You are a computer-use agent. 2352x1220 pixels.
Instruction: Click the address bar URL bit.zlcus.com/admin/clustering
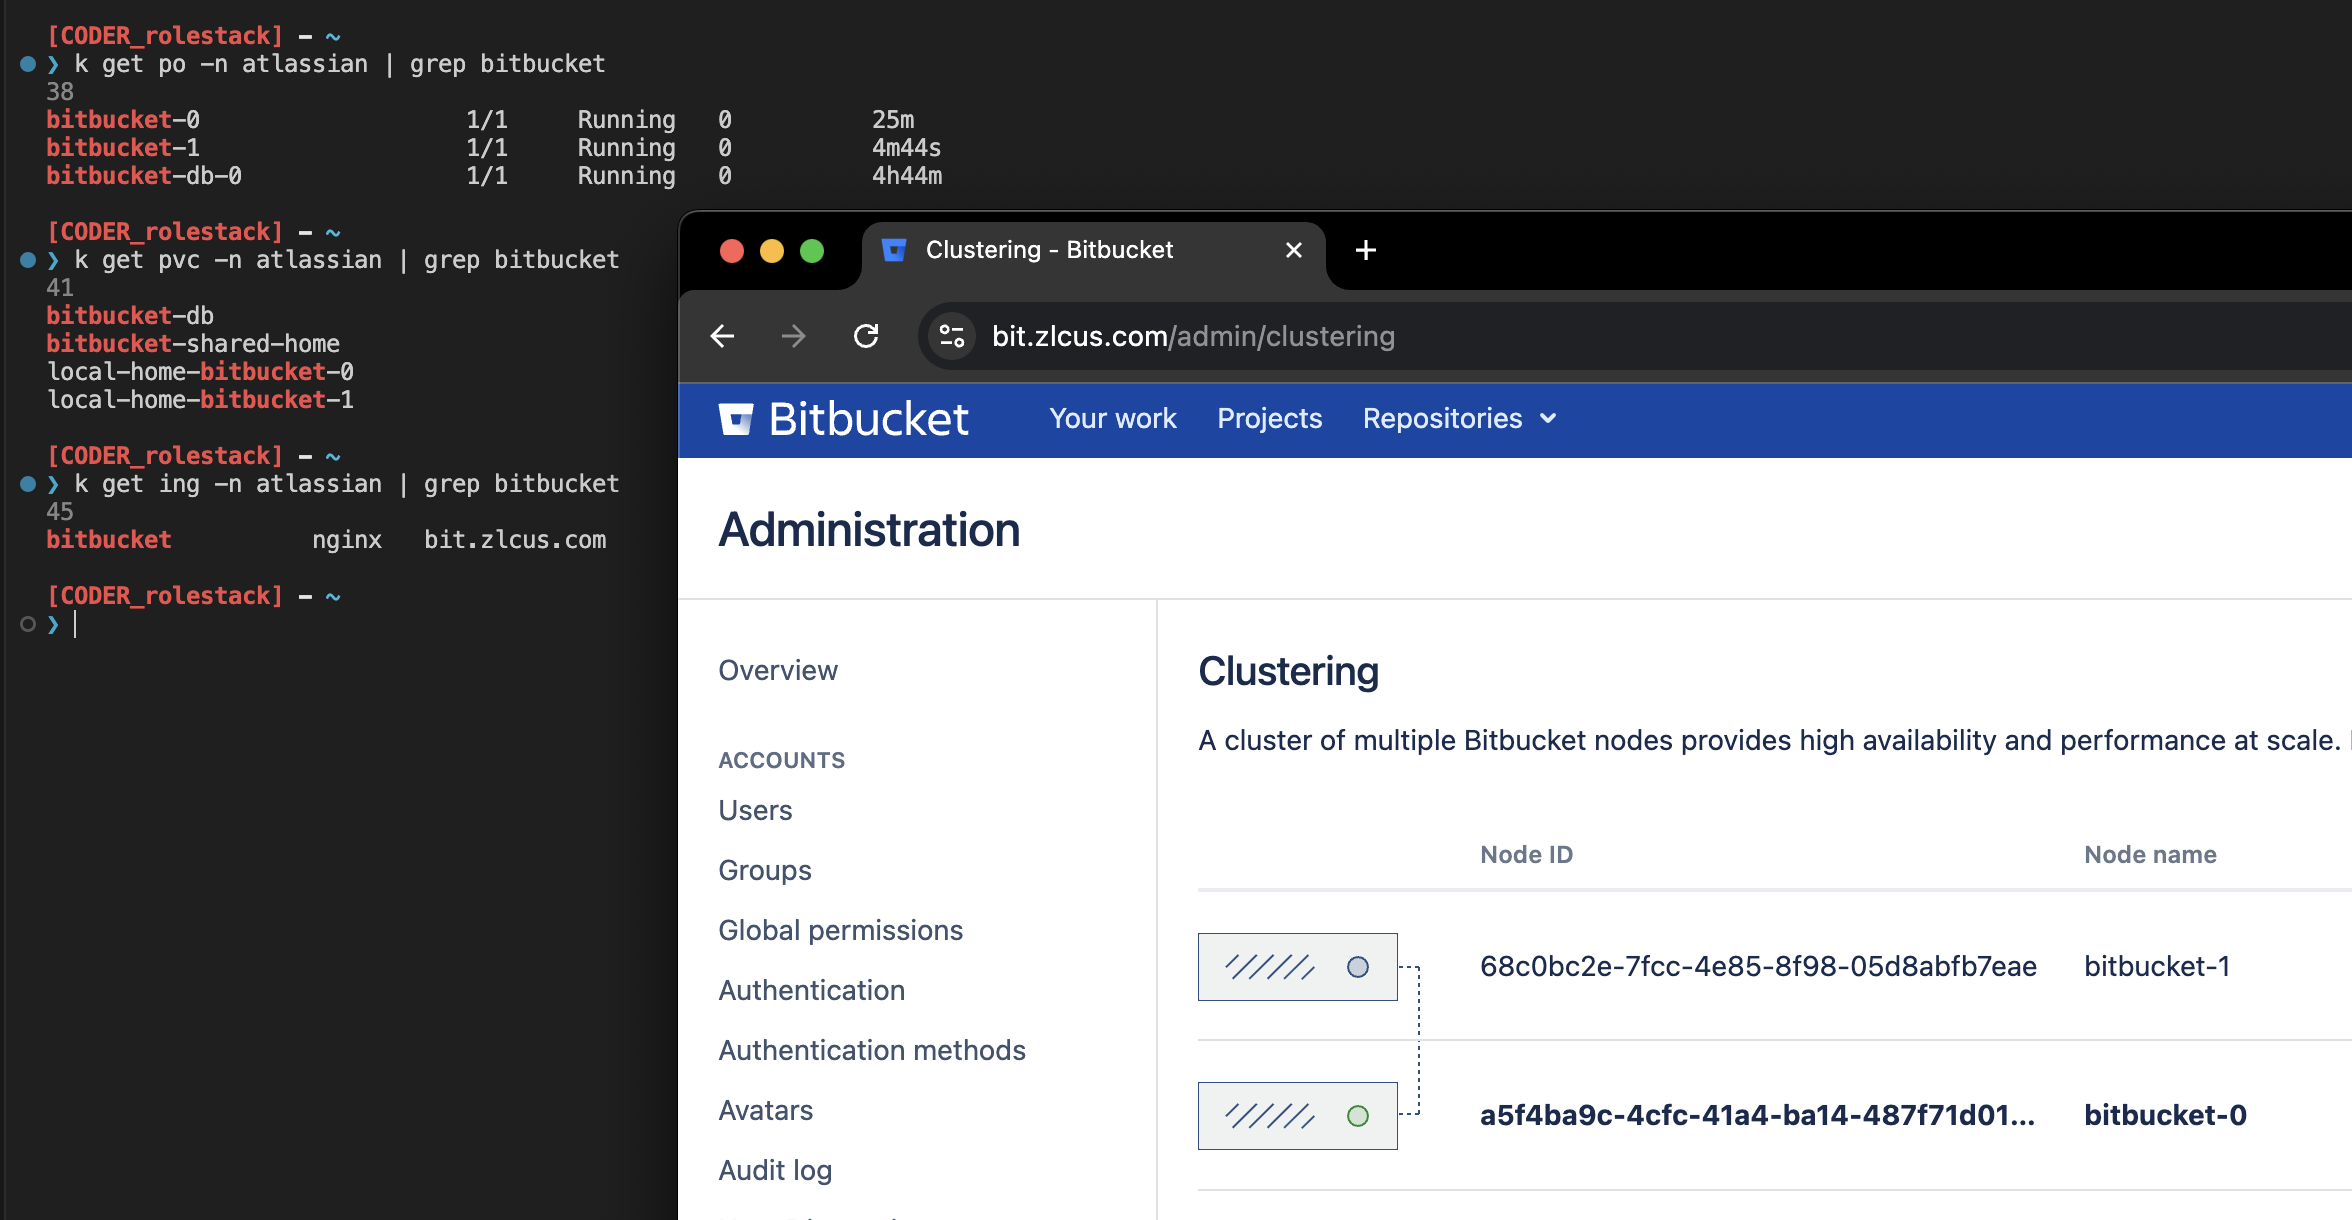[x=1193, y=336]
